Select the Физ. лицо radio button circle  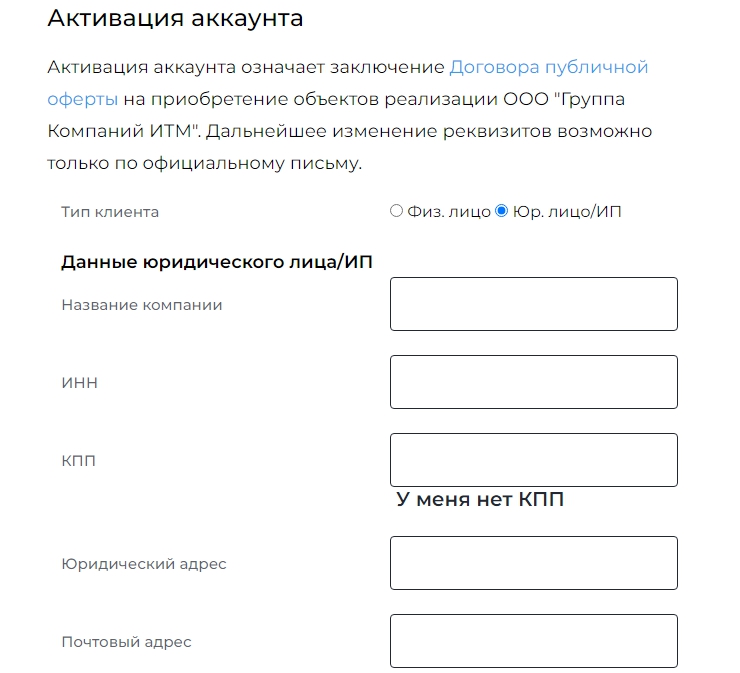click(396, 211)
